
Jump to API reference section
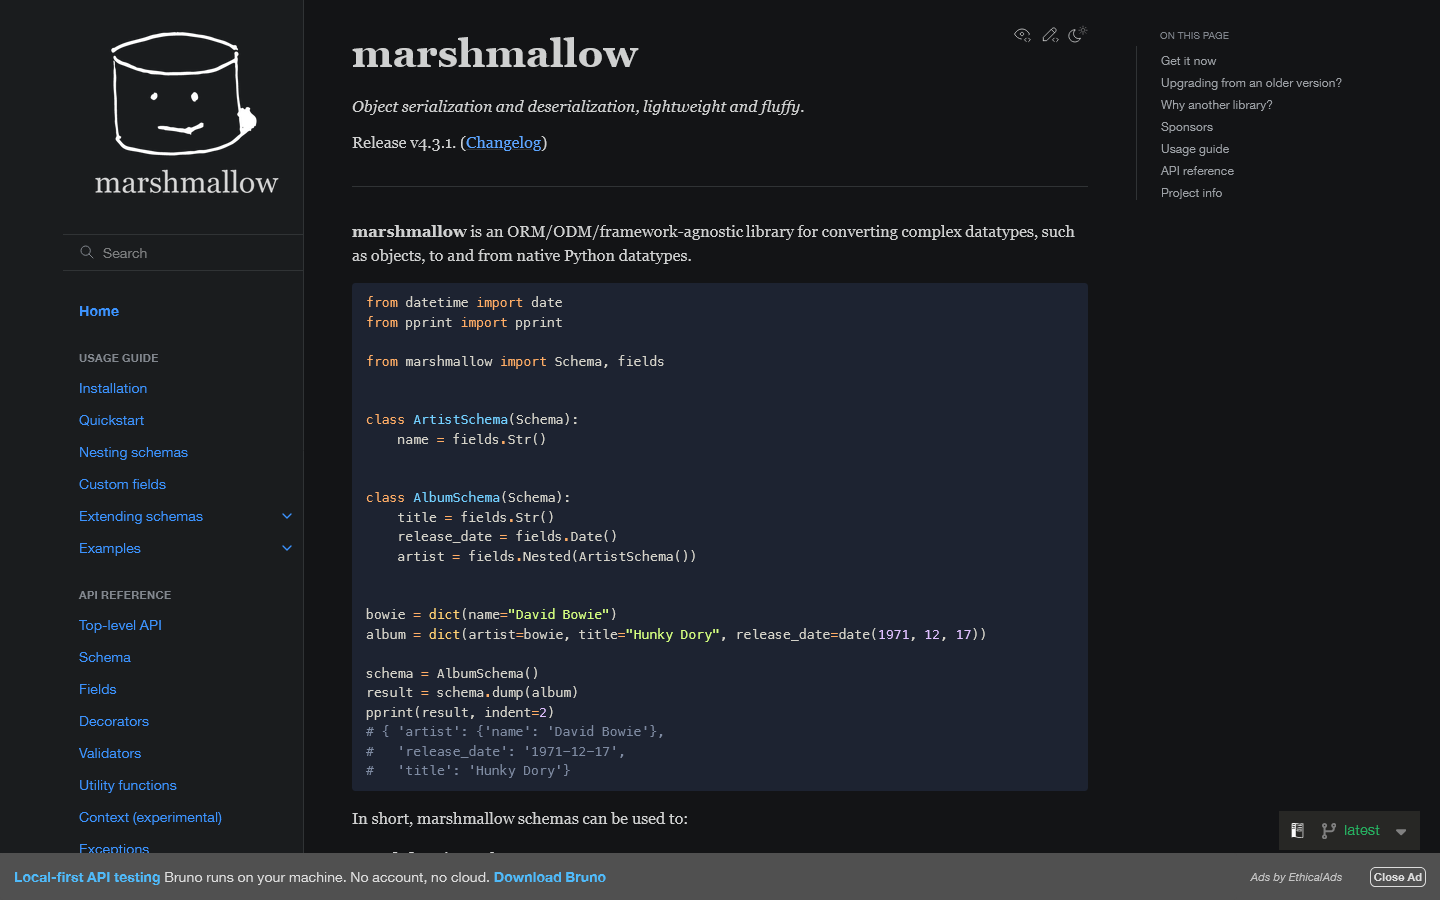[1197, 171]
